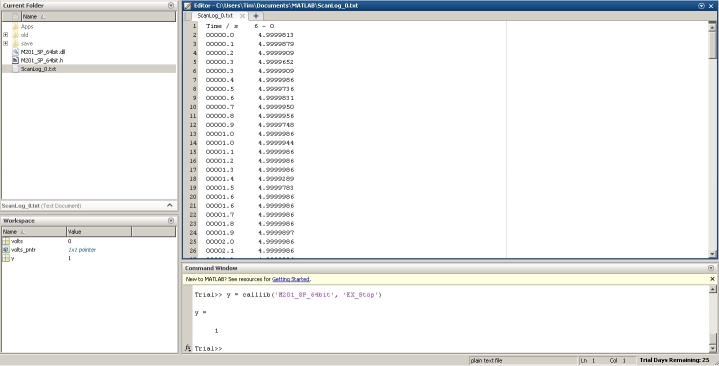Open the Editor window actions dropdown
Screen dimensions: 719x366
(701, 6)
